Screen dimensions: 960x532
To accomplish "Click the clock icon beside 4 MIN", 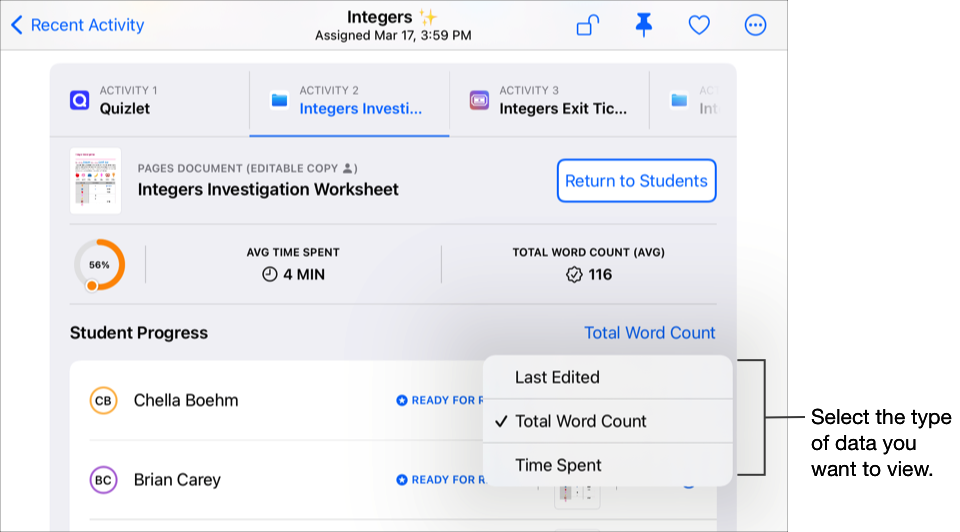I will [x=269, y=274].
